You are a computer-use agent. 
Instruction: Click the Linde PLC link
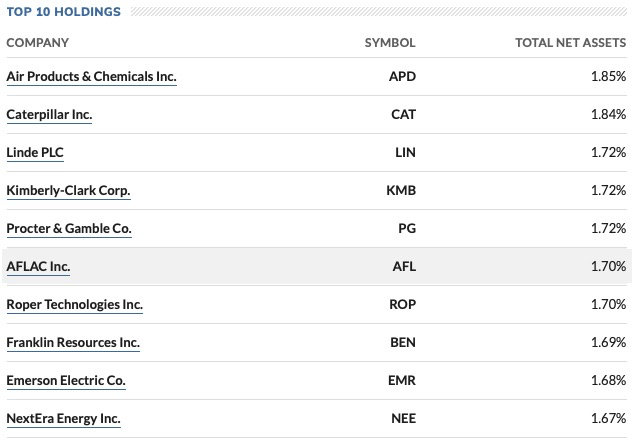tap(35, 153)
